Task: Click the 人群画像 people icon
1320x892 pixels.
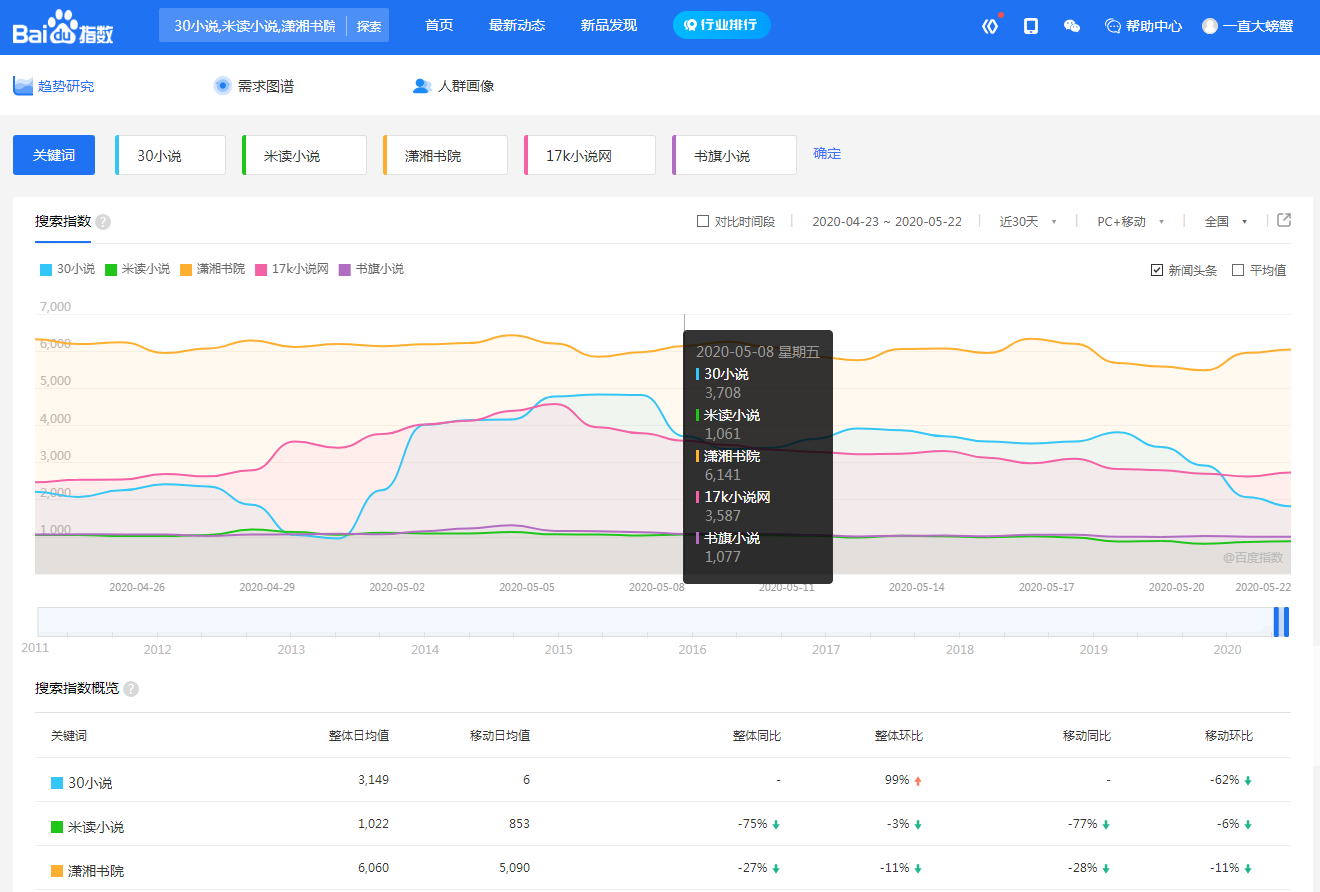Action: 422,86
